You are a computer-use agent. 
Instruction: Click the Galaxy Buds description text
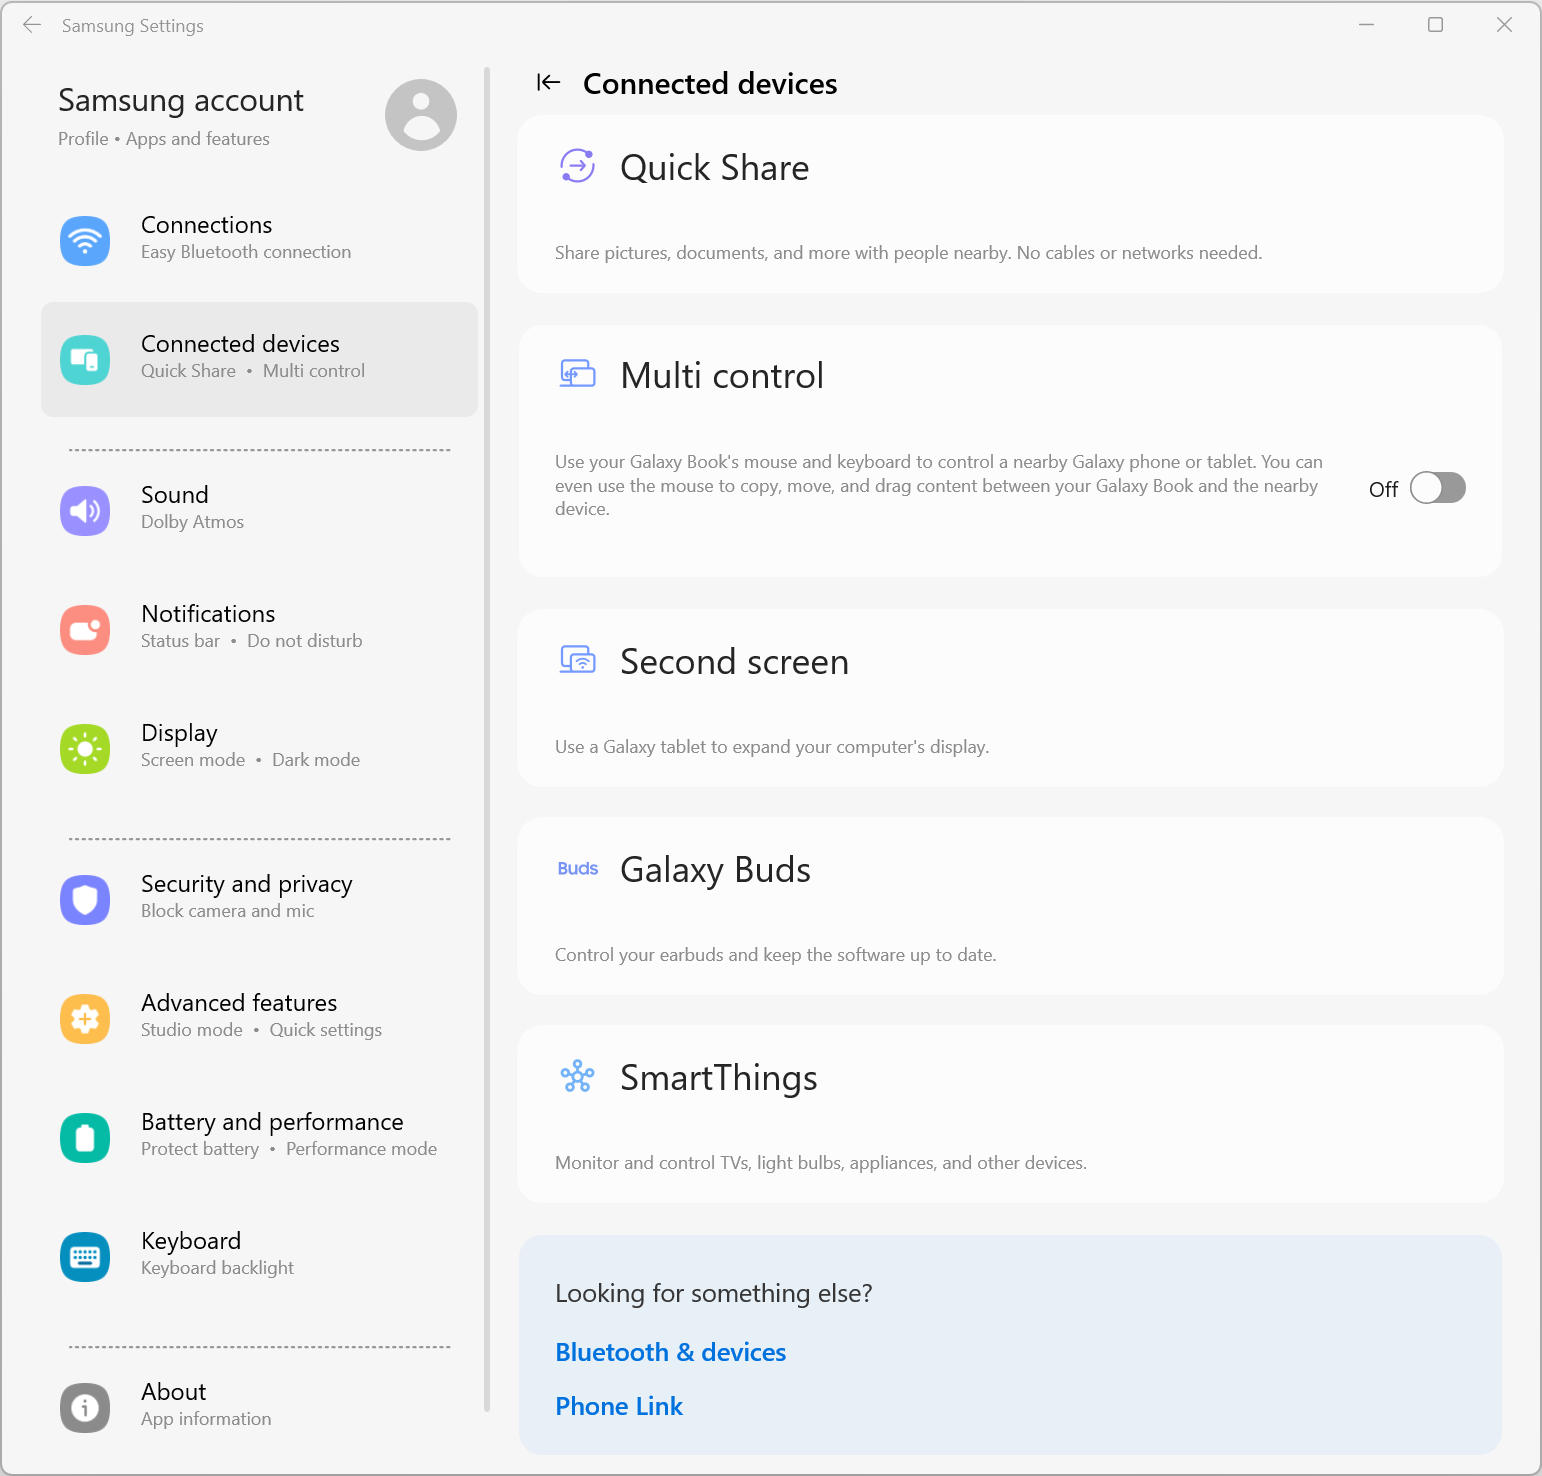coord(776,955)
